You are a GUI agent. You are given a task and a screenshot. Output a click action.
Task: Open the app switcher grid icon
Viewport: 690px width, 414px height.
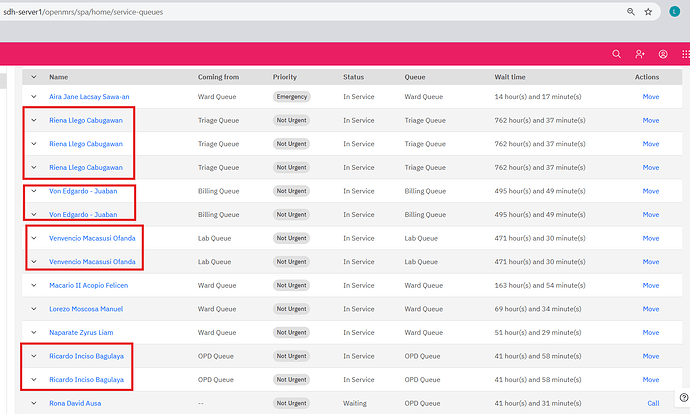[685, 54]
